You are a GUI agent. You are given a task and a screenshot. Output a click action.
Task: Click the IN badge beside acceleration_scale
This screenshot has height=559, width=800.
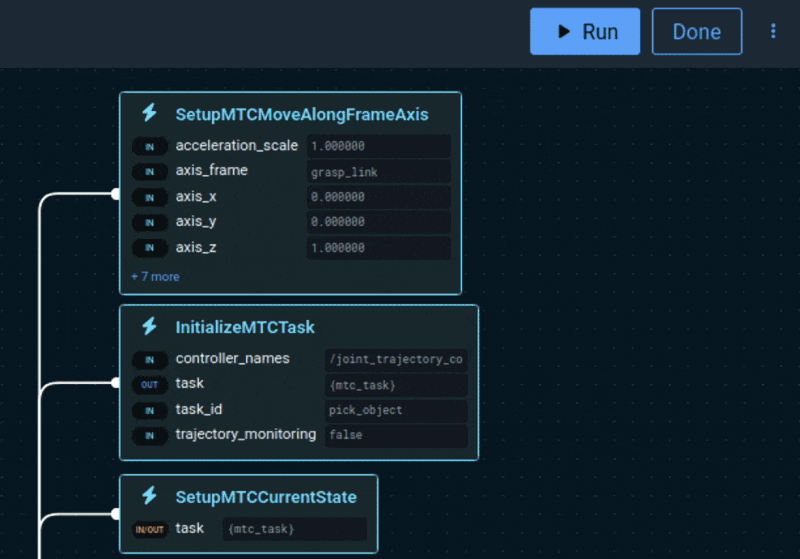click(149, 146)
